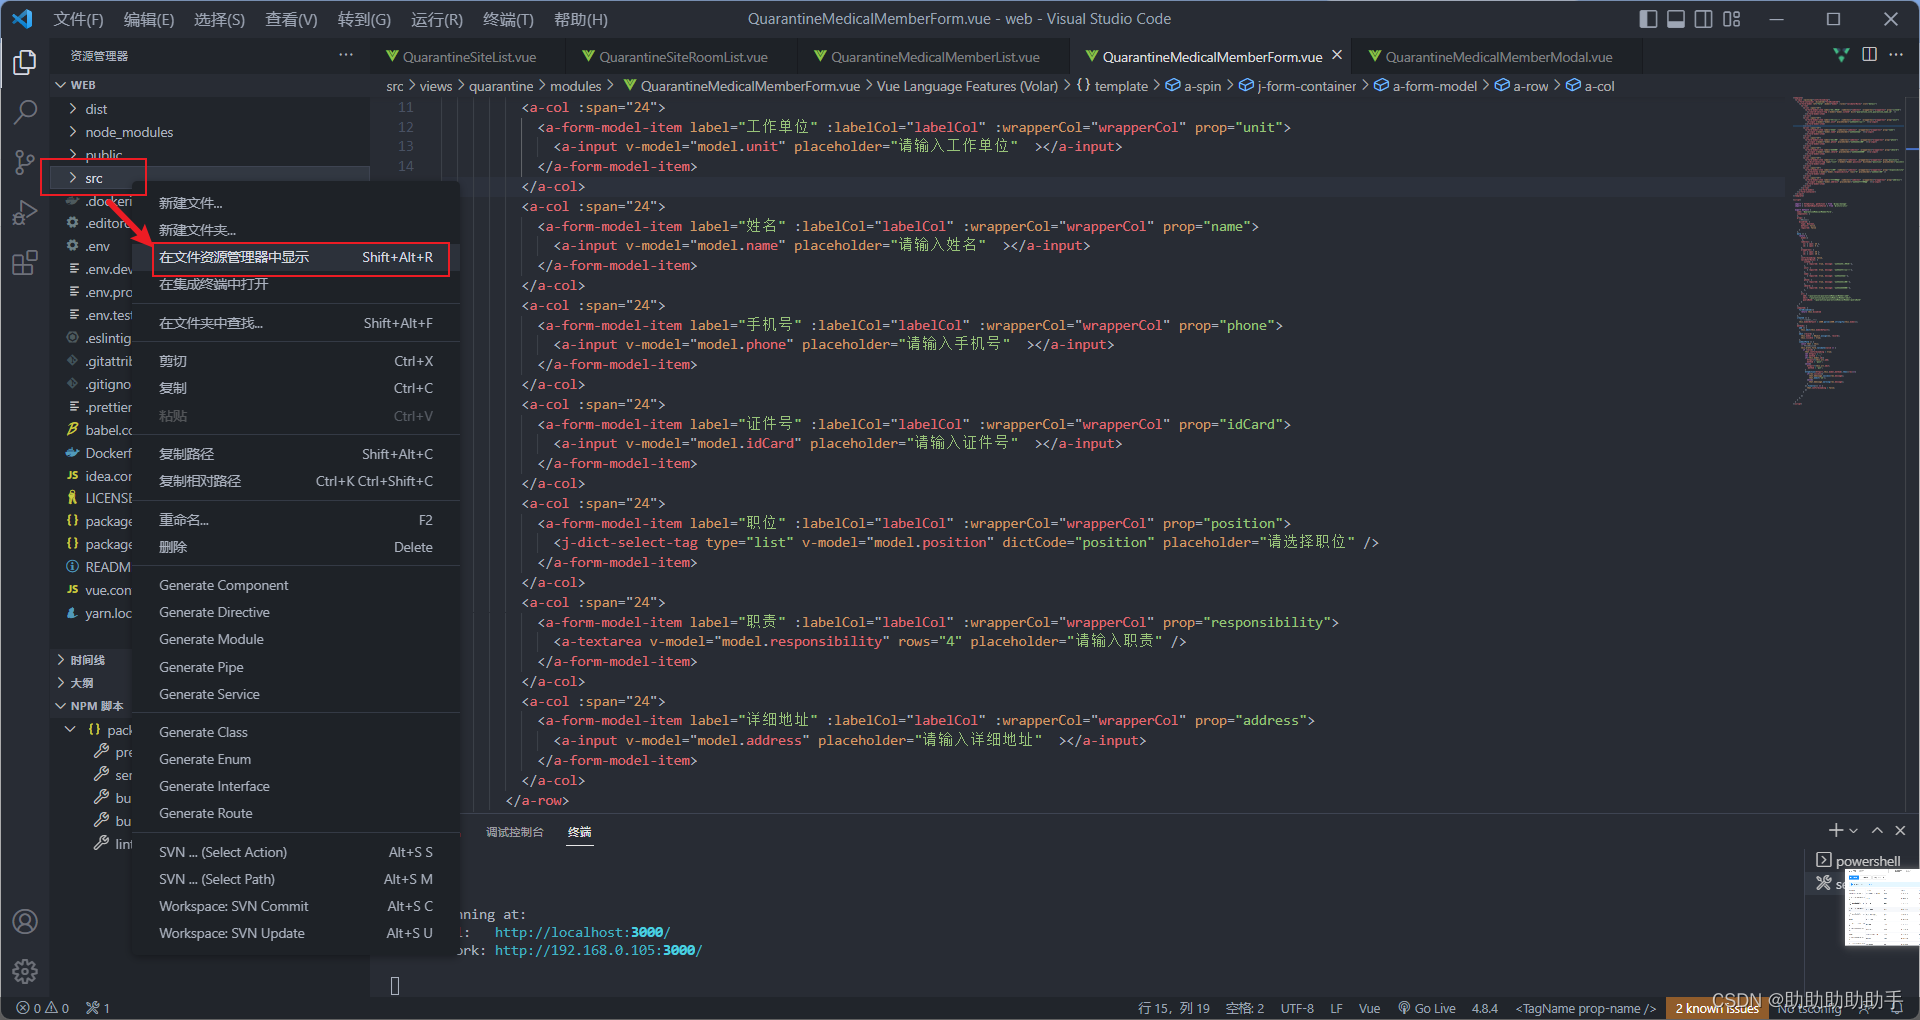
Task: Click line 15 column 19 indicator
Action: 1173,1008
